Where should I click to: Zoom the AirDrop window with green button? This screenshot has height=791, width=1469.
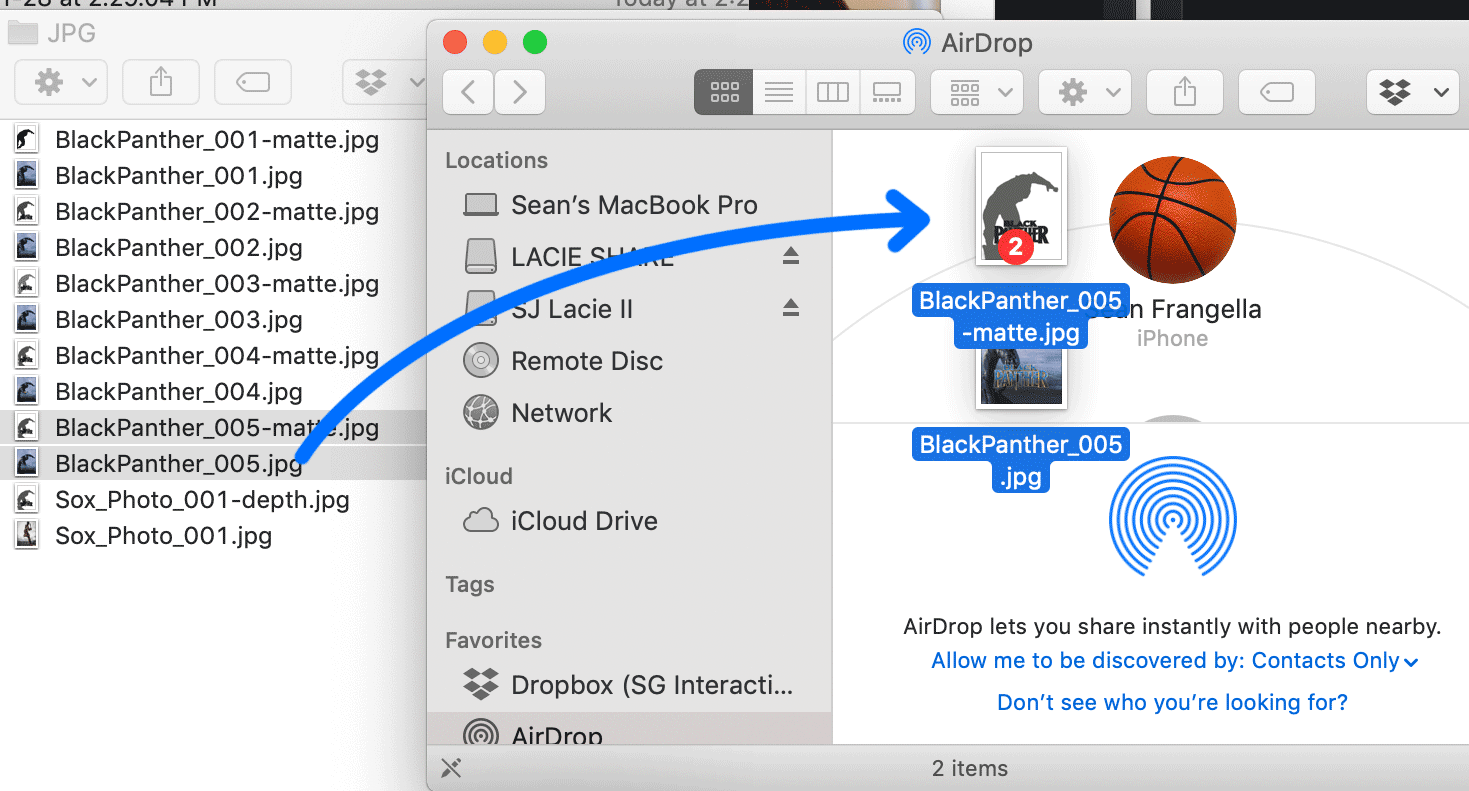(535, 42)
